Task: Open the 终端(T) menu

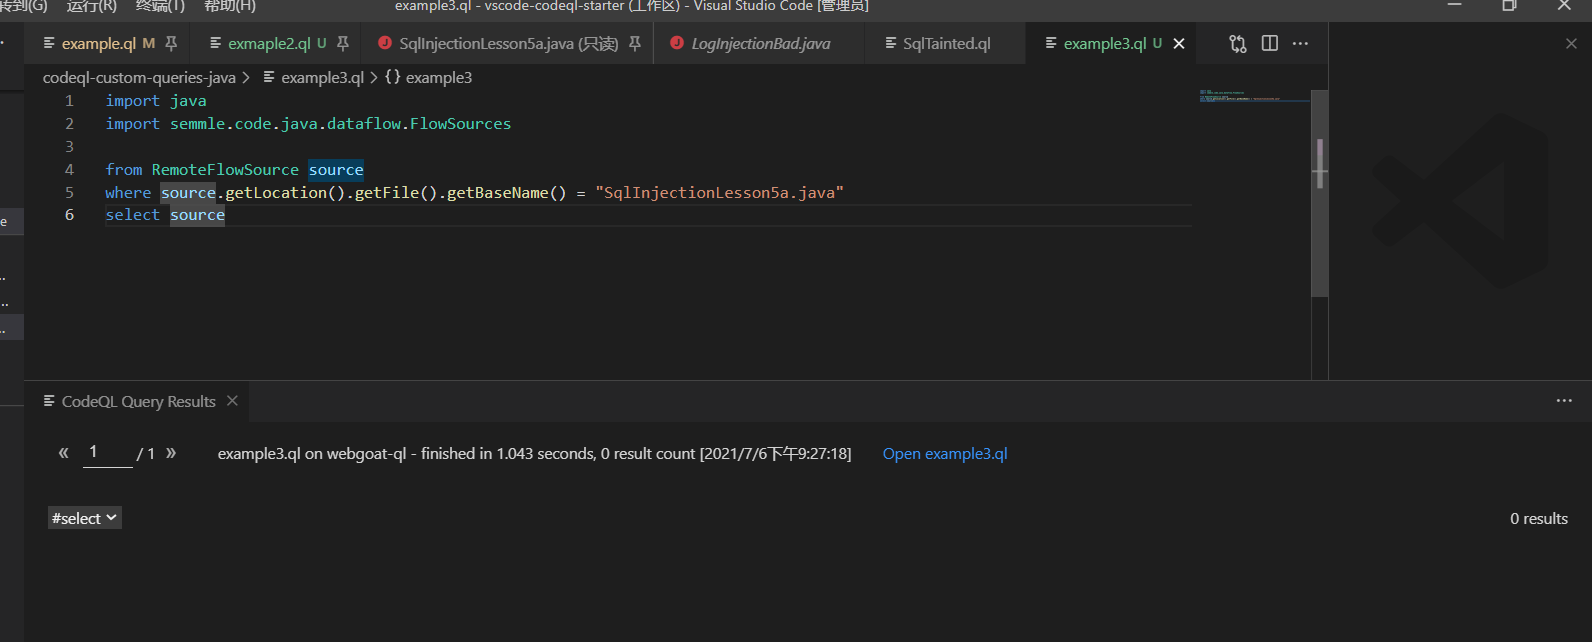Action: point(160,6)
